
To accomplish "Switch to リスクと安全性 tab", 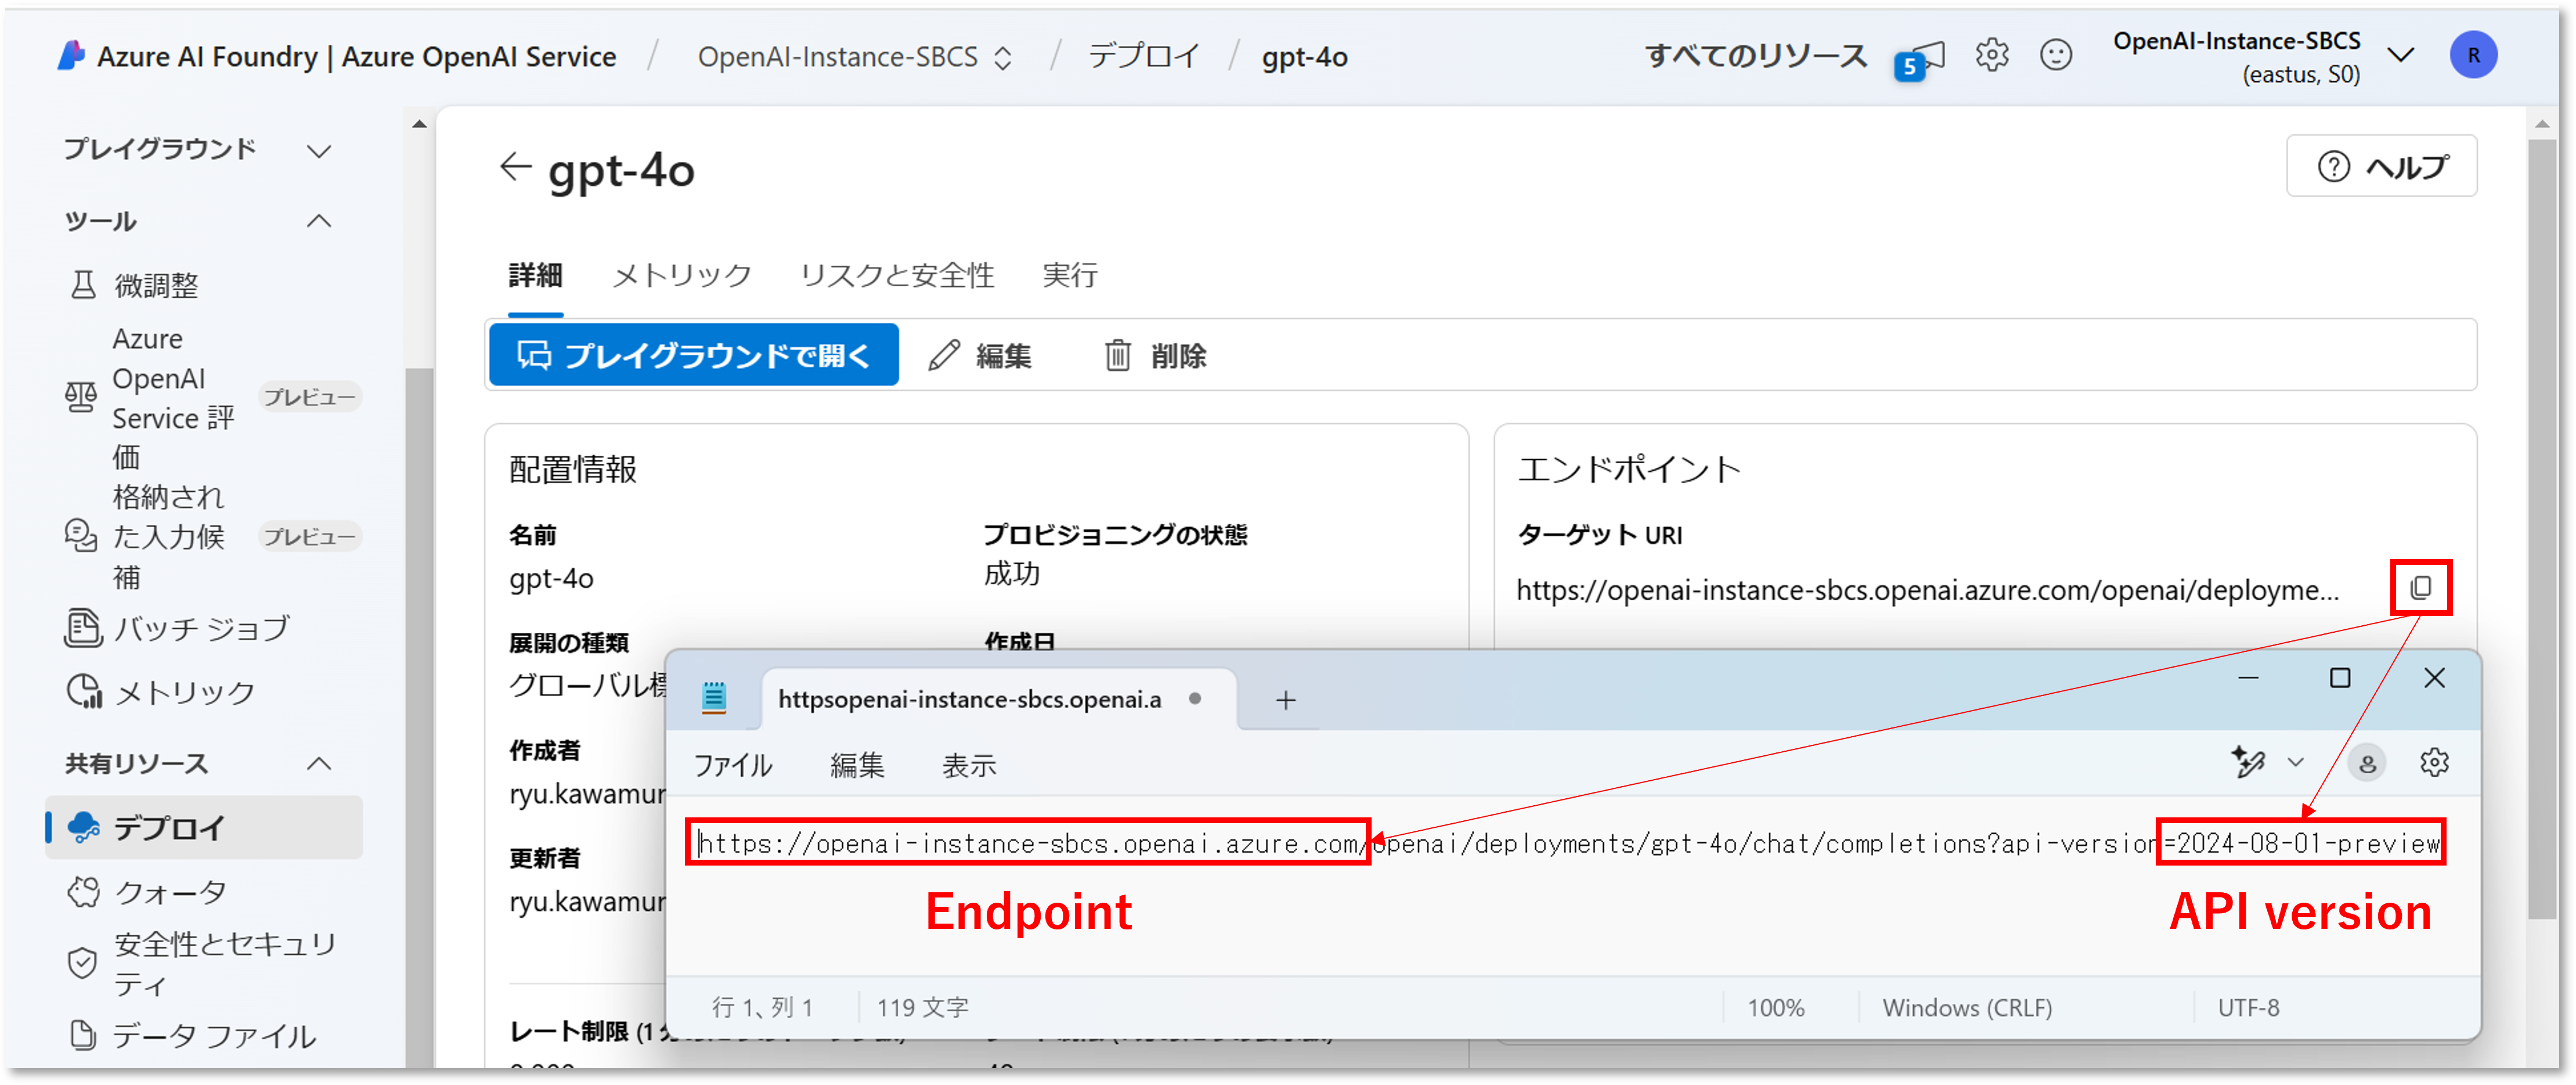I will (x=896, y=275).
